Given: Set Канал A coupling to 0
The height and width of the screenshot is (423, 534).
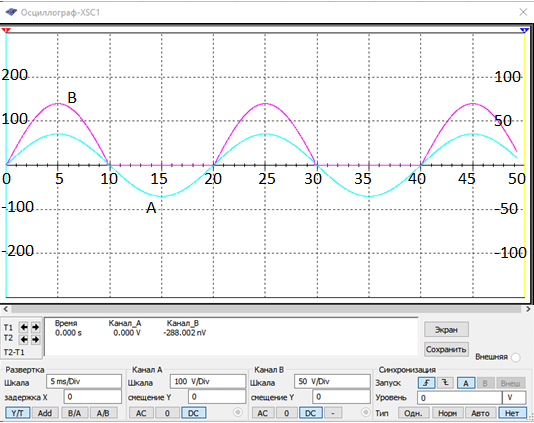Looking at the screenshot, I should 167,413.
